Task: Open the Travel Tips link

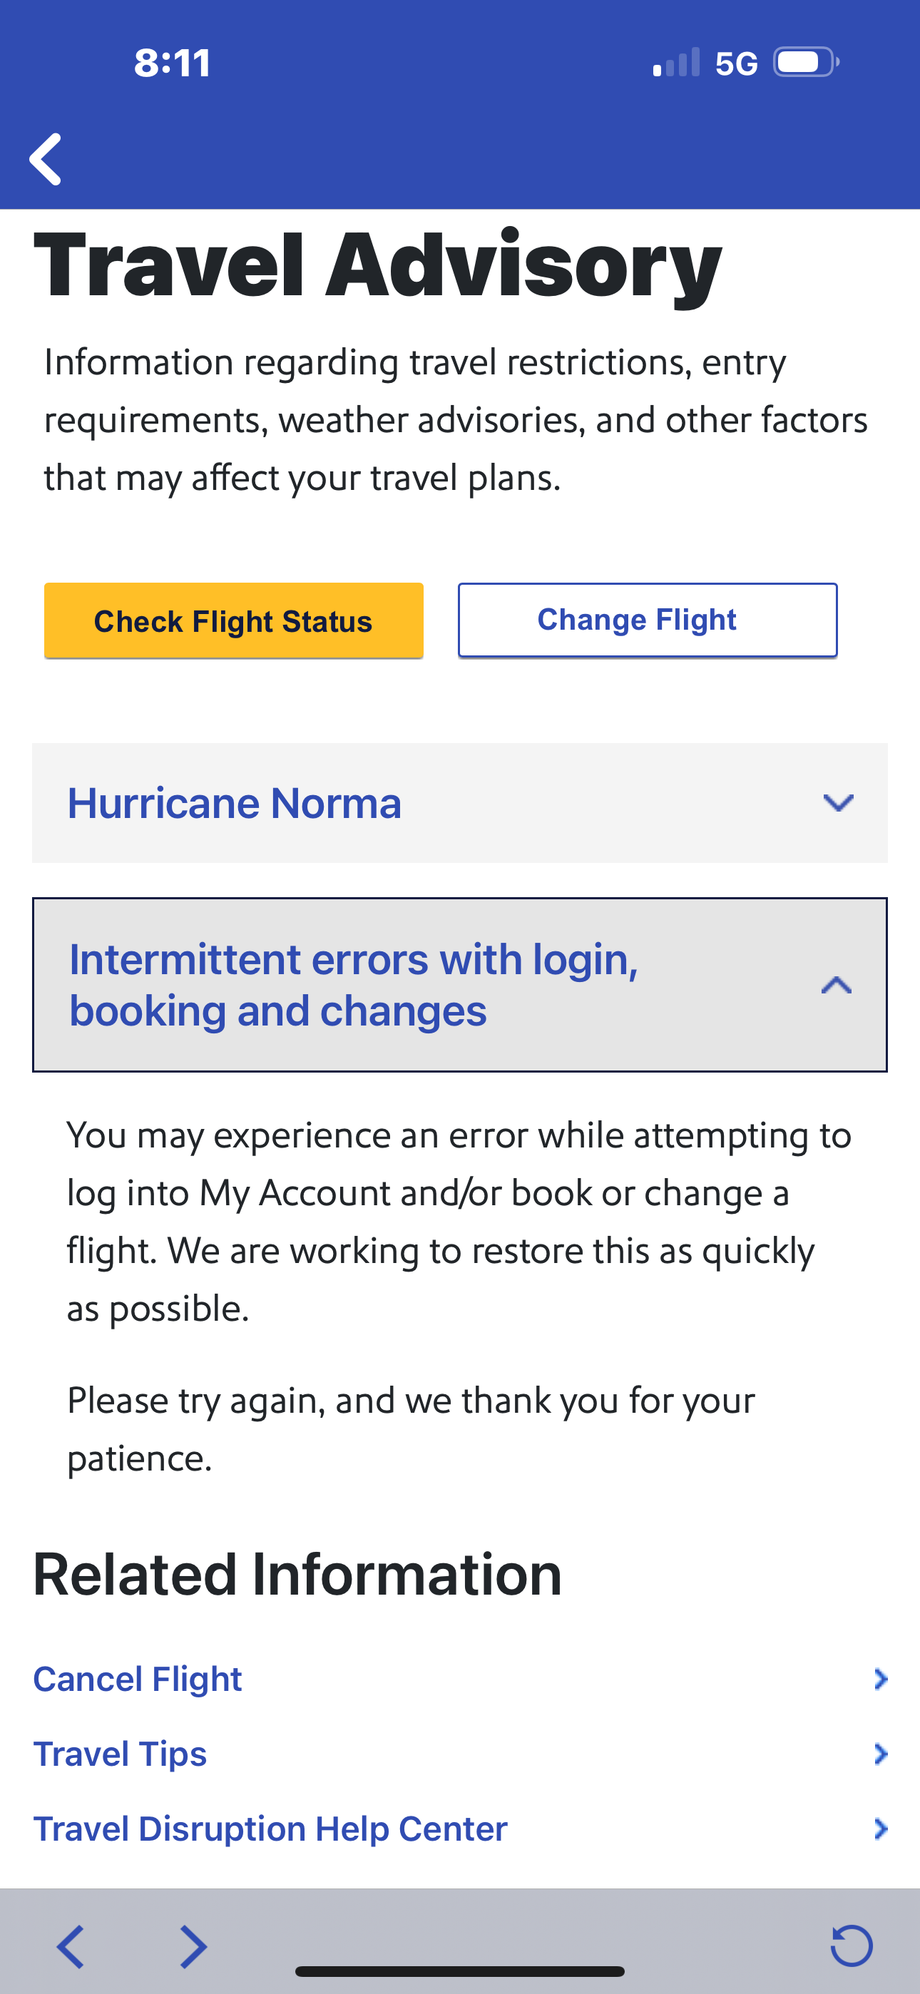Action: tap(120, 1754)
